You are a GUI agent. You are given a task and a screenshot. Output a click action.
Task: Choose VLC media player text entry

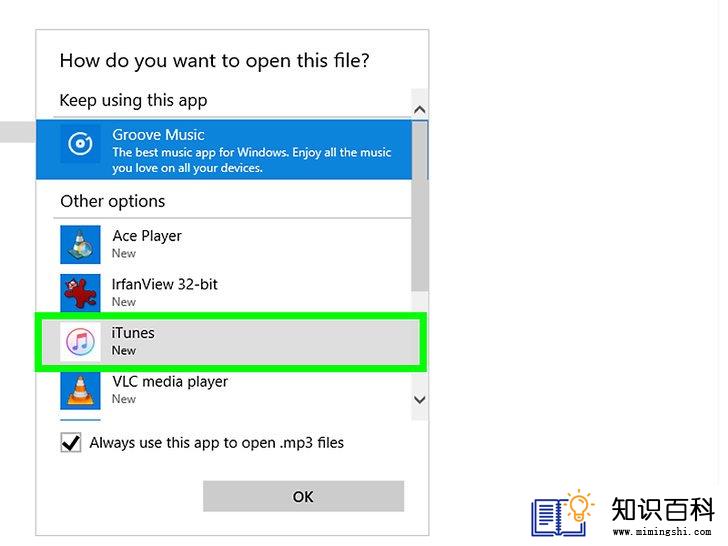[x=170, y=382]
